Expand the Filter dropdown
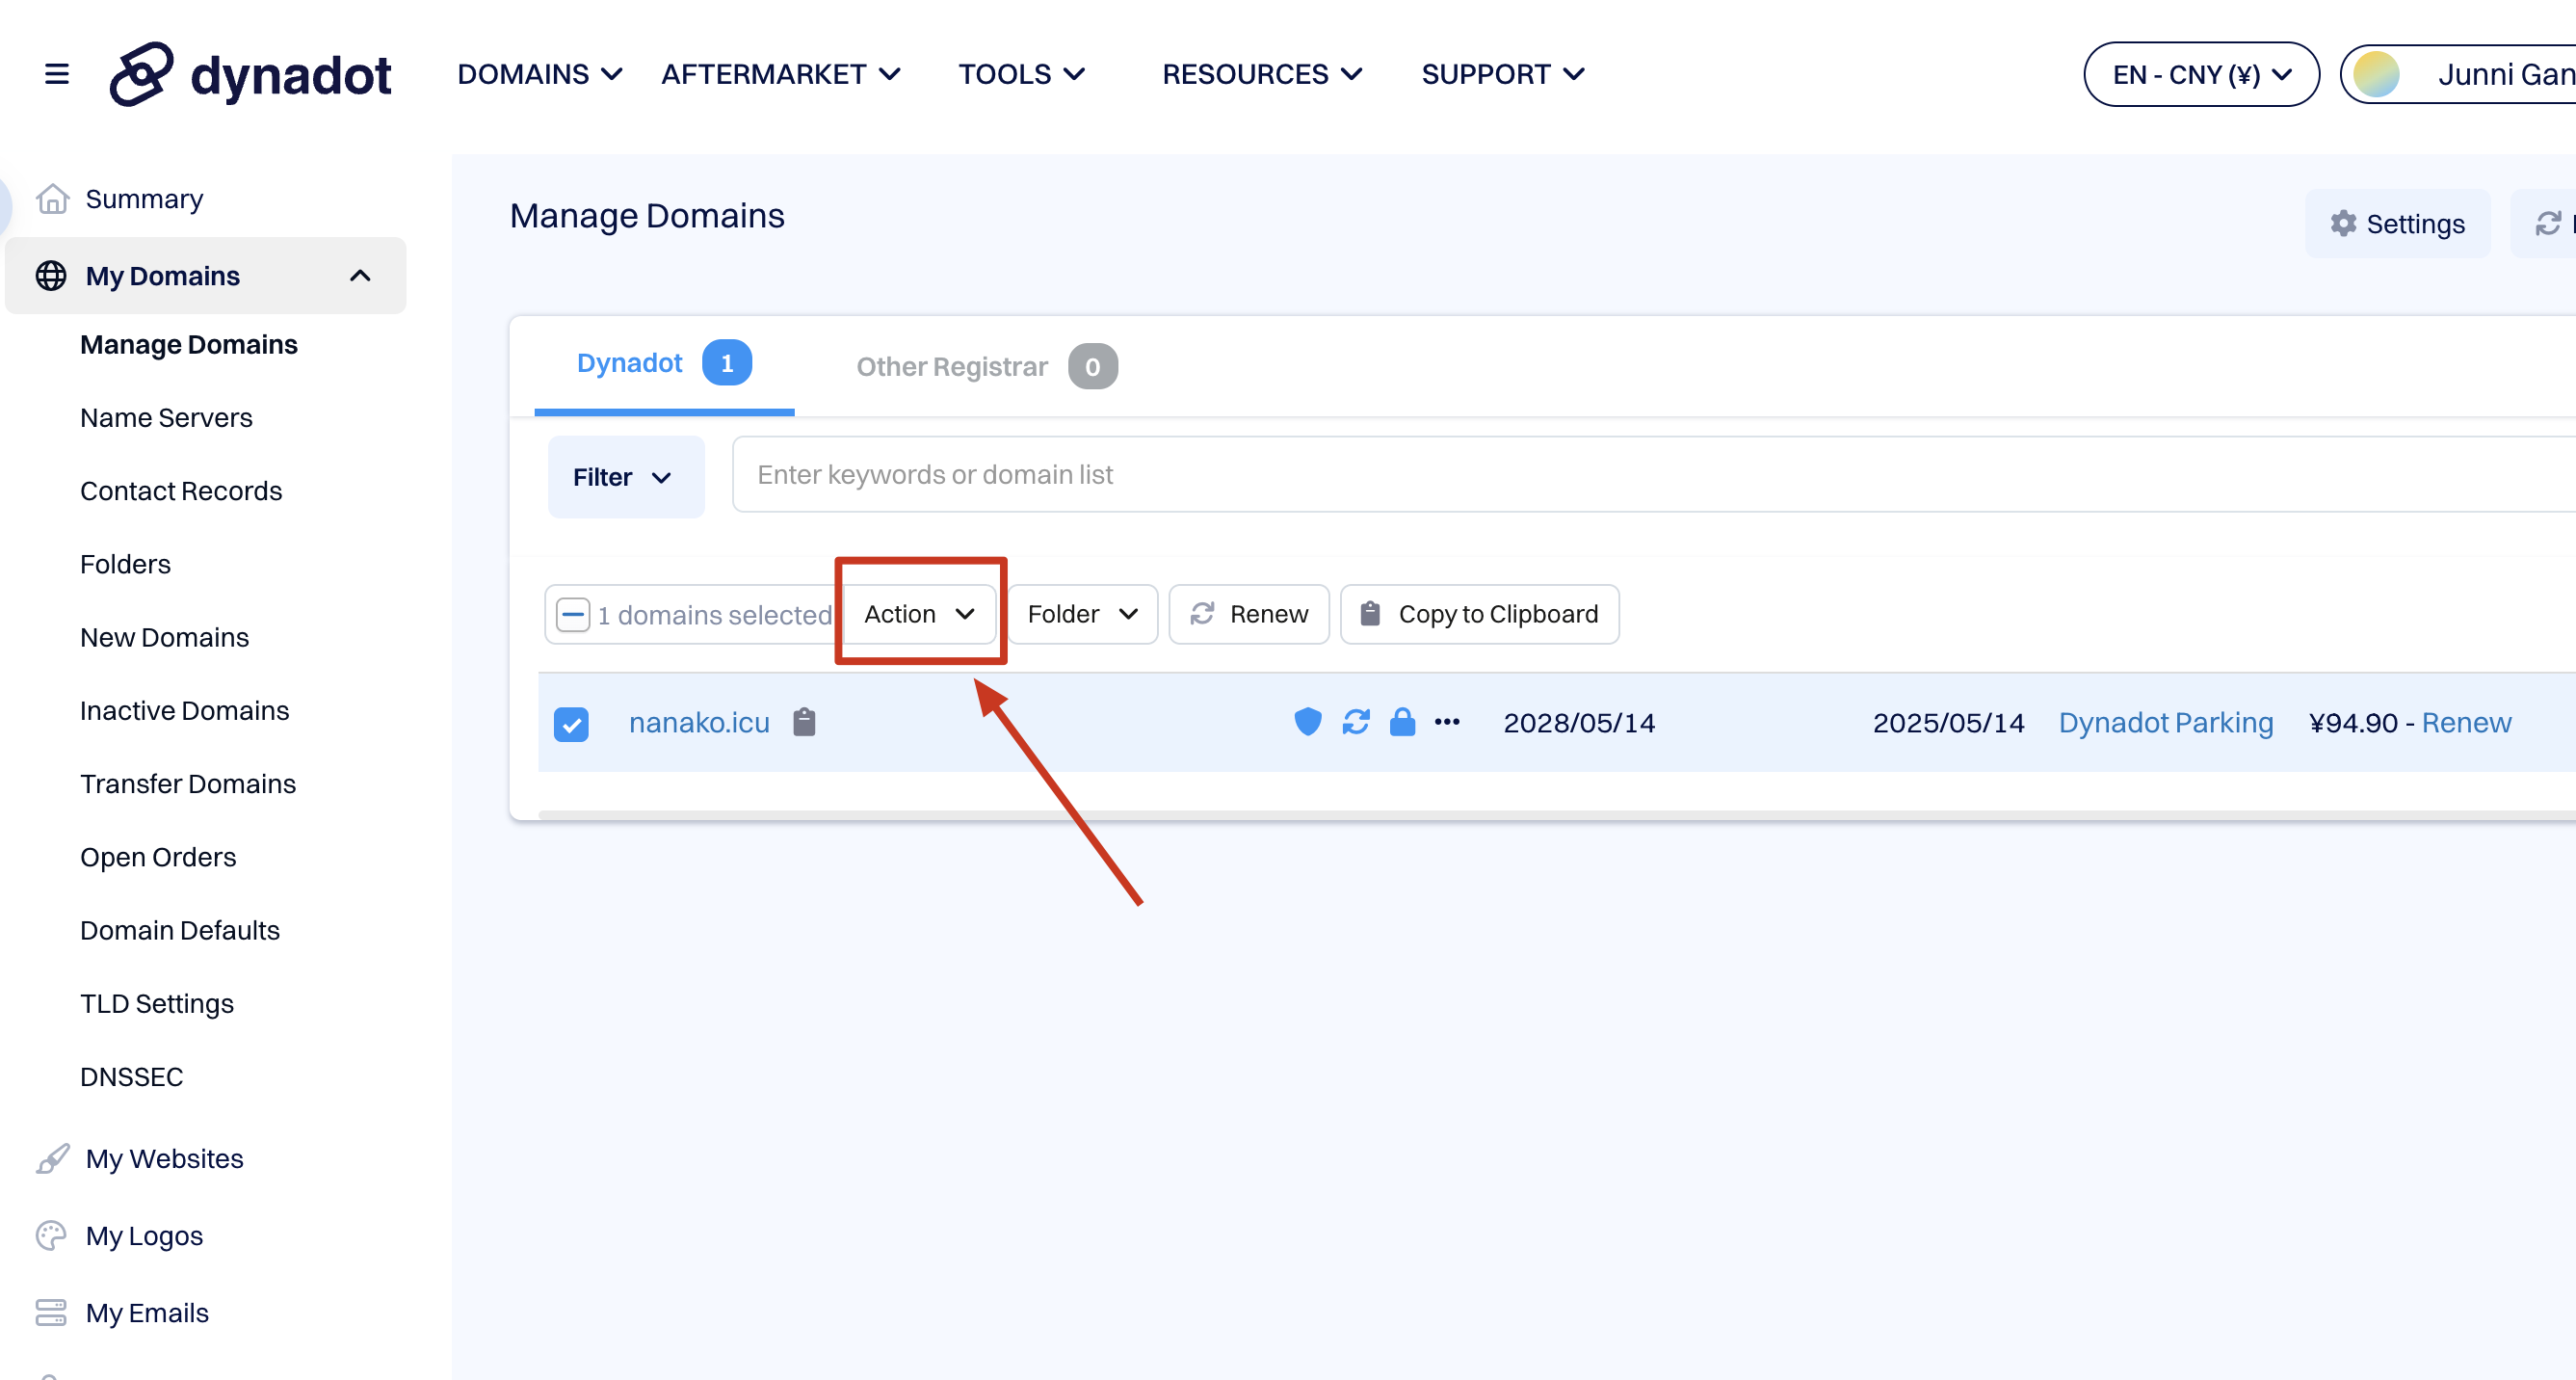This screenshot has height=1380, width=2576. [625, 477]
